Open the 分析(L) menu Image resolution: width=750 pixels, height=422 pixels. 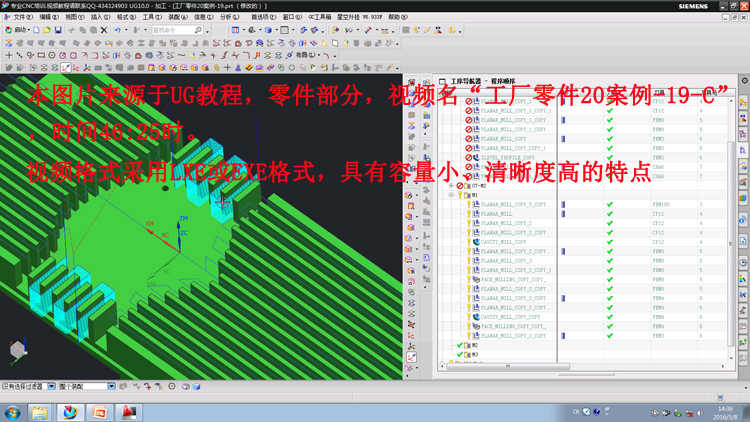(229, 17)
